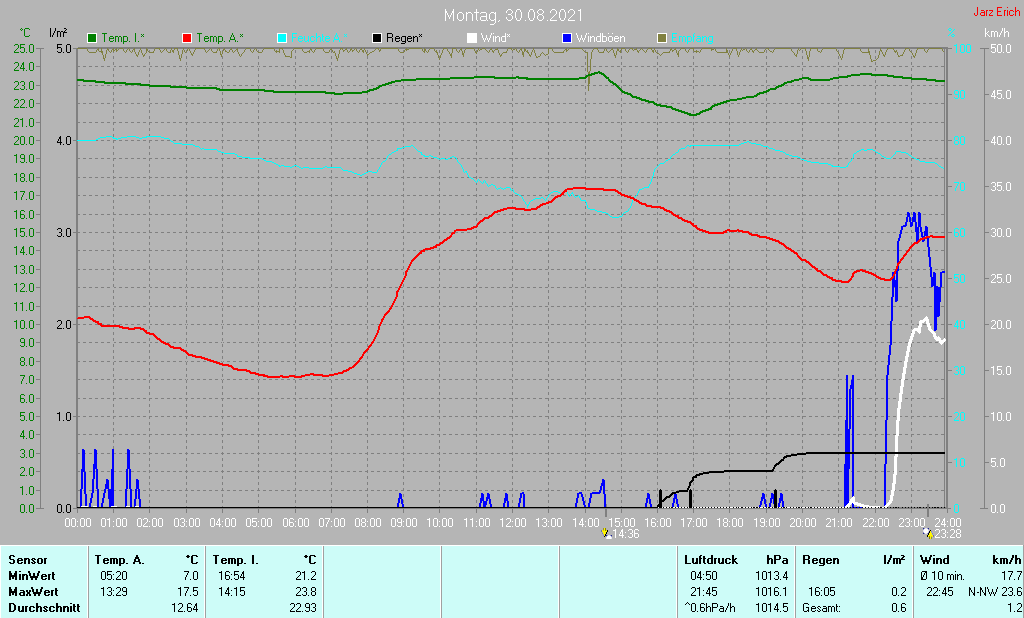Click the wind gust value 'N-NW 23.6'
Viewport: 1024px width, 618px height.
click(x=995, y=592)
